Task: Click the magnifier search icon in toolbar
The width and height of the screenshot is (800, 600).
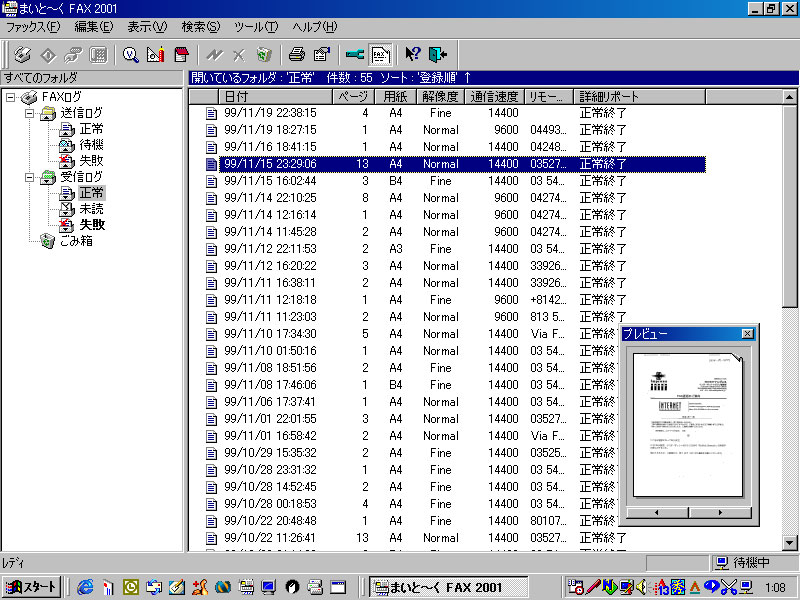Action: (130, 54)
